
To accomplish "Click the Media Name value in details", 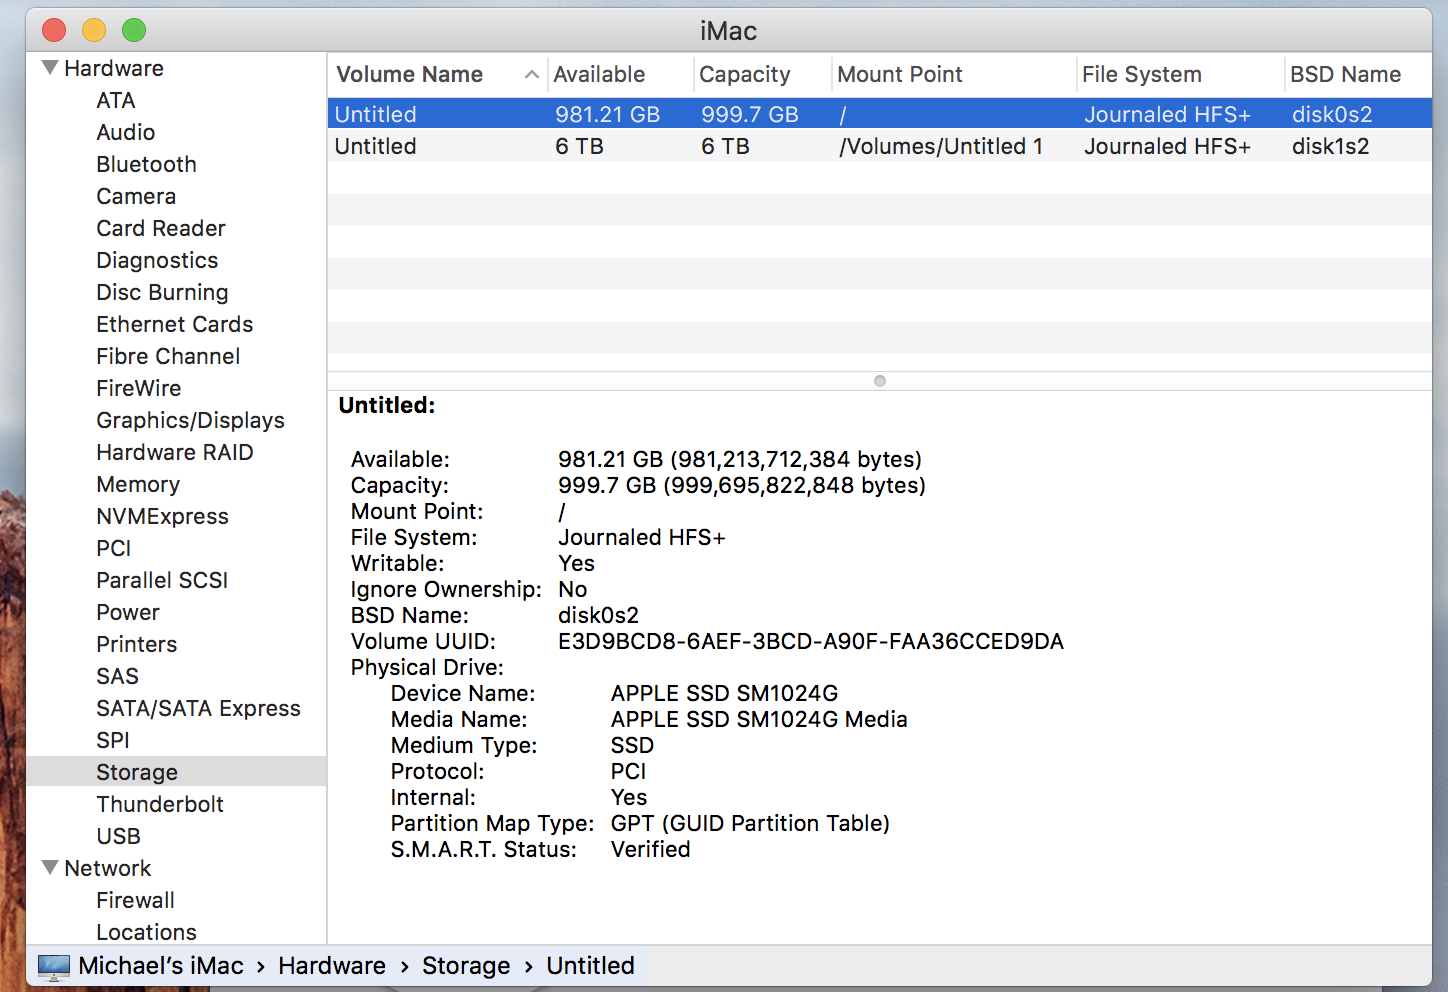I will point(759,719).
